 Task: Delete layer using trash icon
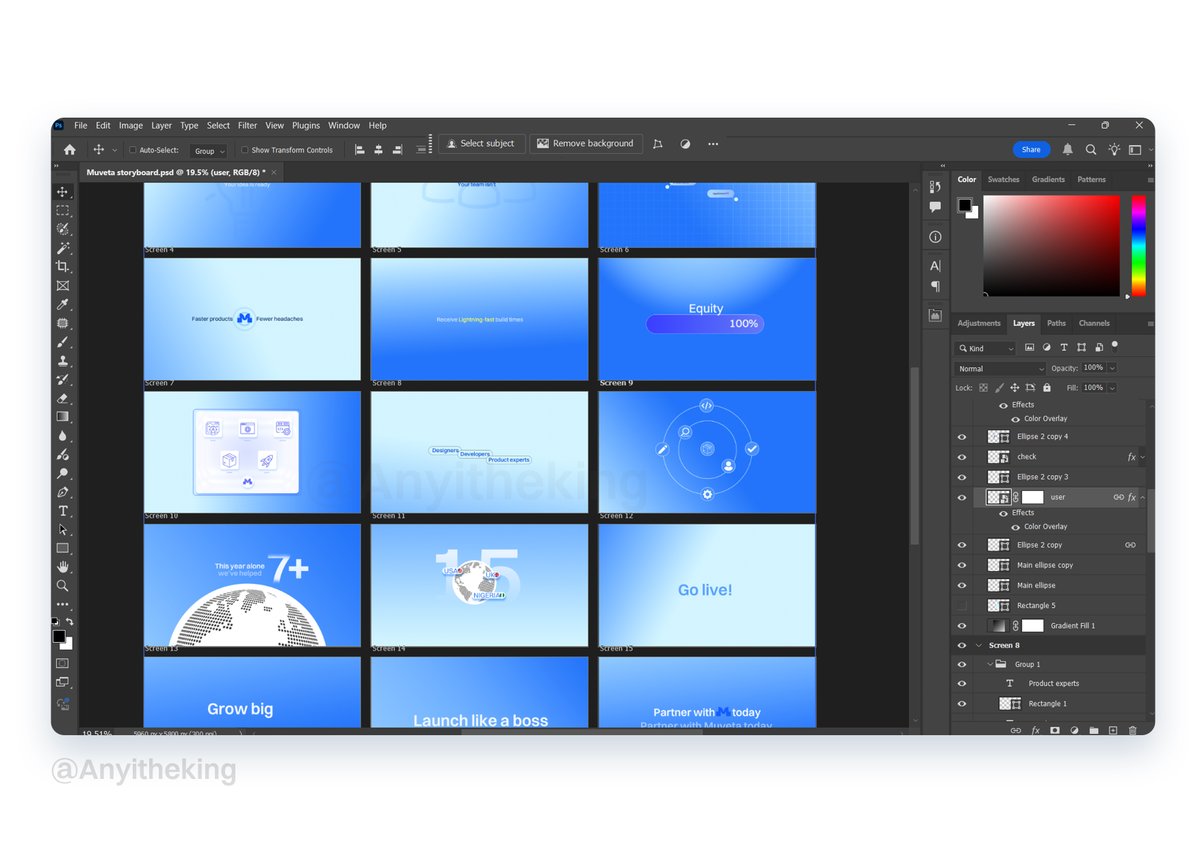tap(1132, 730)
